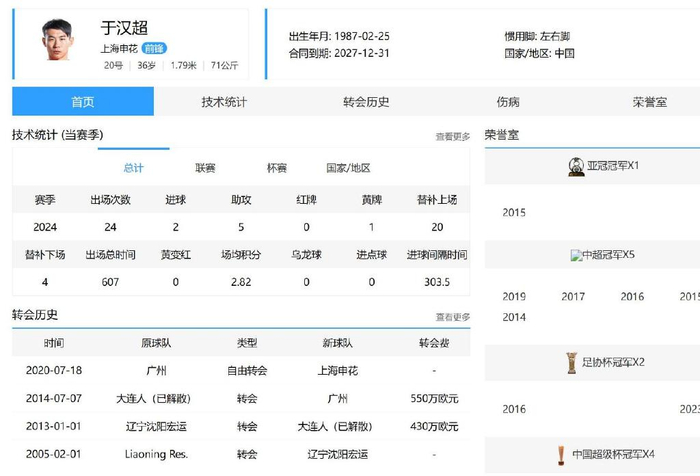700x476 pixels.
Task: Click 辽宁沈阳宏运 in the 2013-01-01 row
Action: 156,426
